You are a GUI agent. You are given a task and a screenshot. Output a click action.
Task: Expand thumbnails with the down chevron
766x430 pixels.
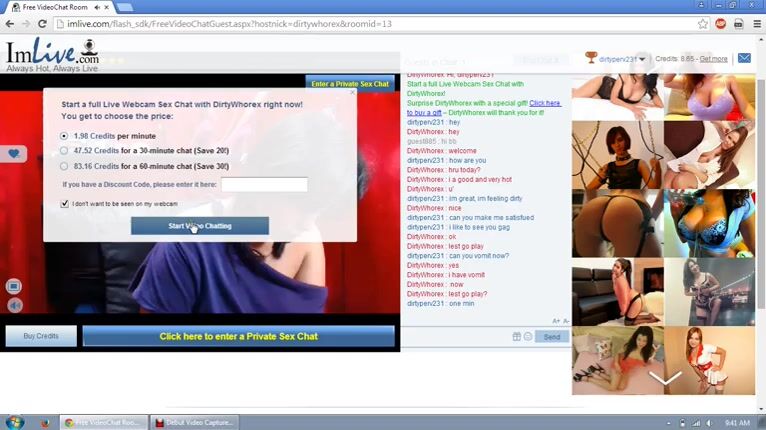[665, 378]
